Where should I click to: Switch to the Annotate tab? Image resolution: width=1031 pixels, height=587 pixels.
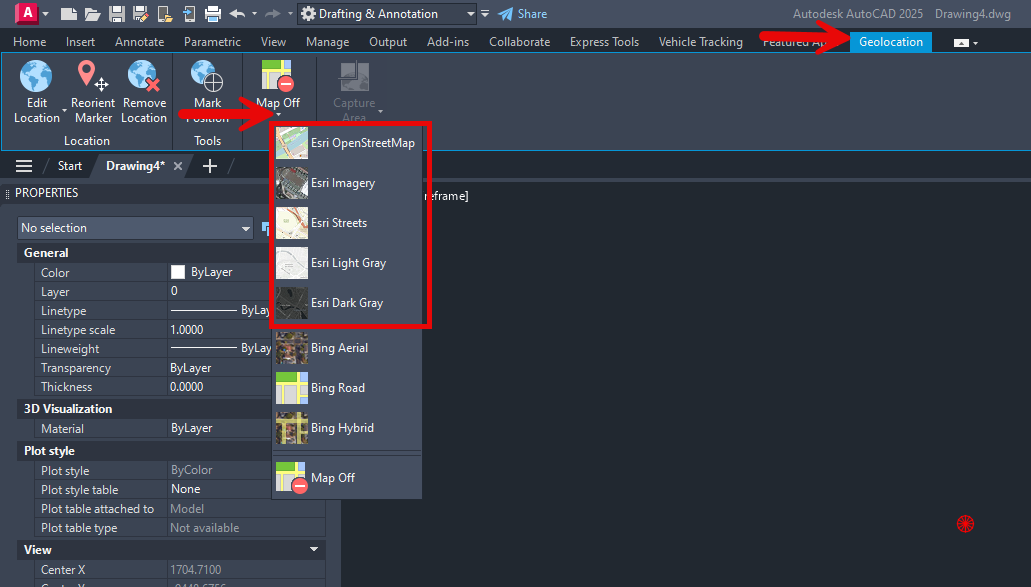[x=139, y=42]
